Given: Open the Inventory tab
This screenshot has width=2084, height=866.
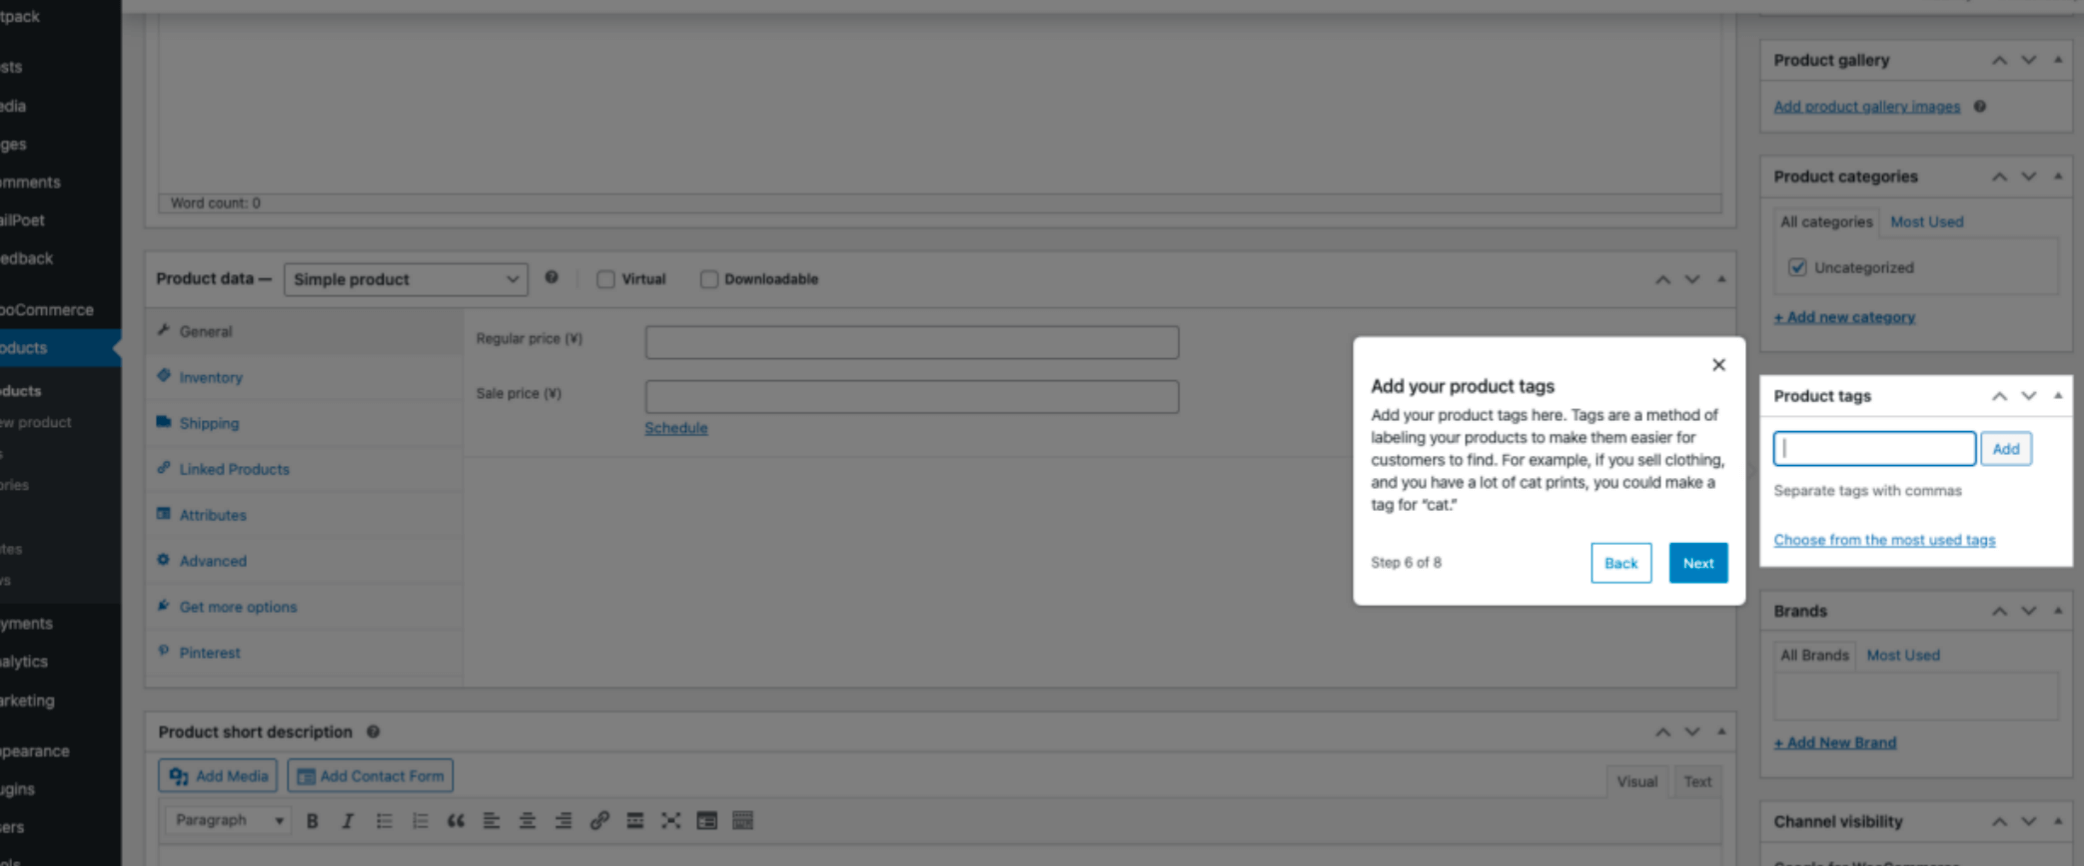Looking at the screenshot, I should coord(211,377).
